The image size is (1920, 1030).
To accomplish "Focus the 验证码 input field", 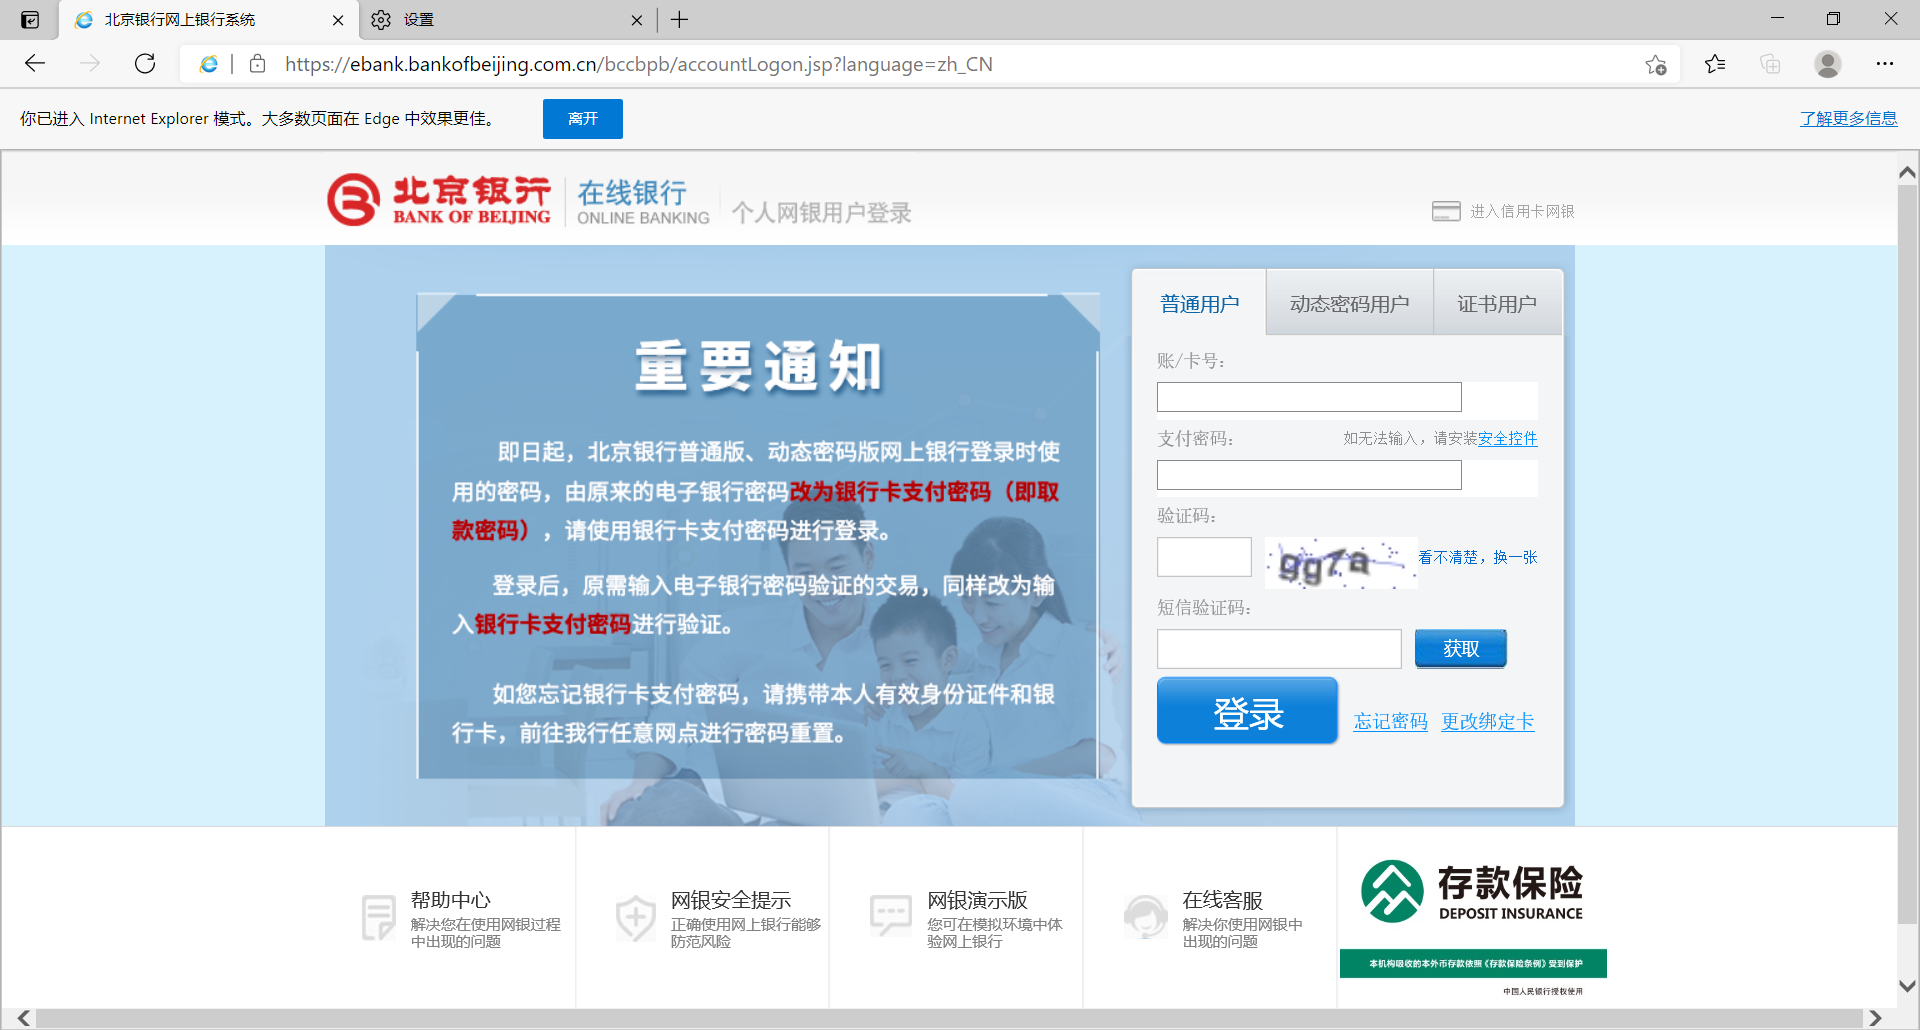I will (1204, 557).
